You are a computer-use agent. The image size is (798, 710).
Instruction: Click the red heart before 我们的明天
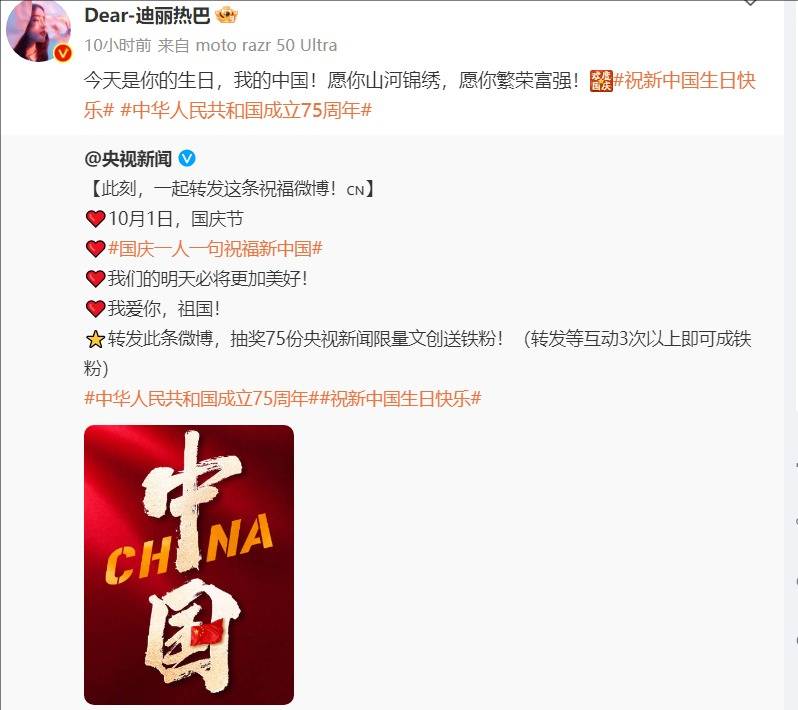click(95, 278)
